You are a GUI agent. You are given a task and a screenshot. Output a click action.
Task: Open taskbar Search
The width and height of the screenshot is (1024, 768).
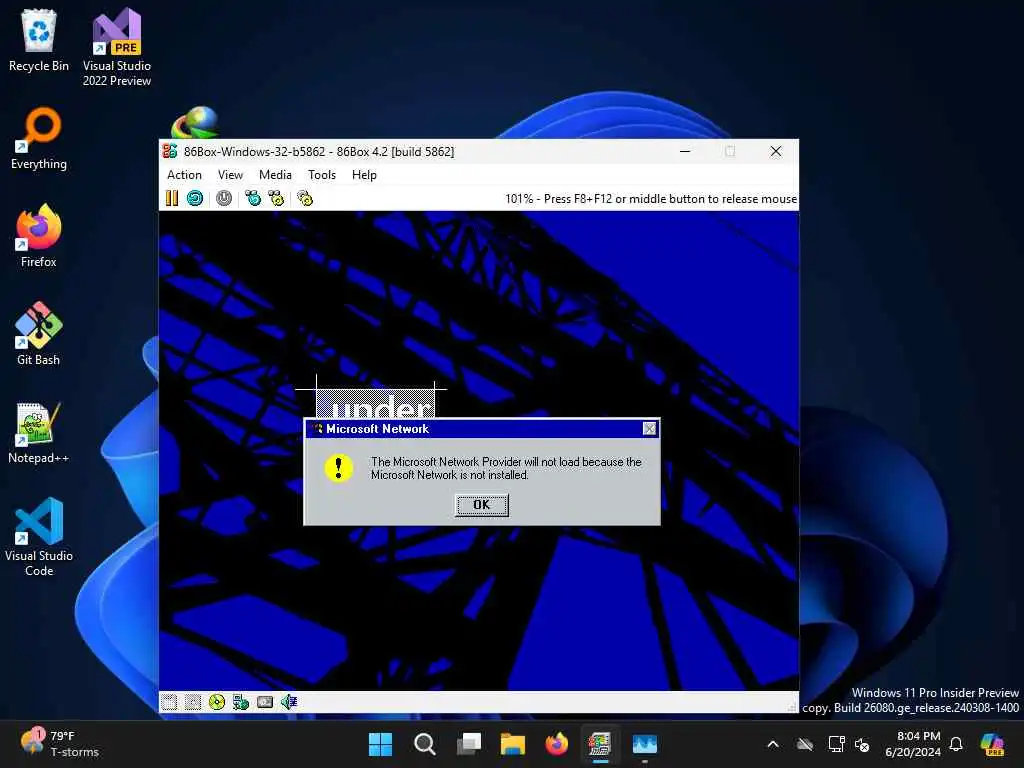coord(424,744)
